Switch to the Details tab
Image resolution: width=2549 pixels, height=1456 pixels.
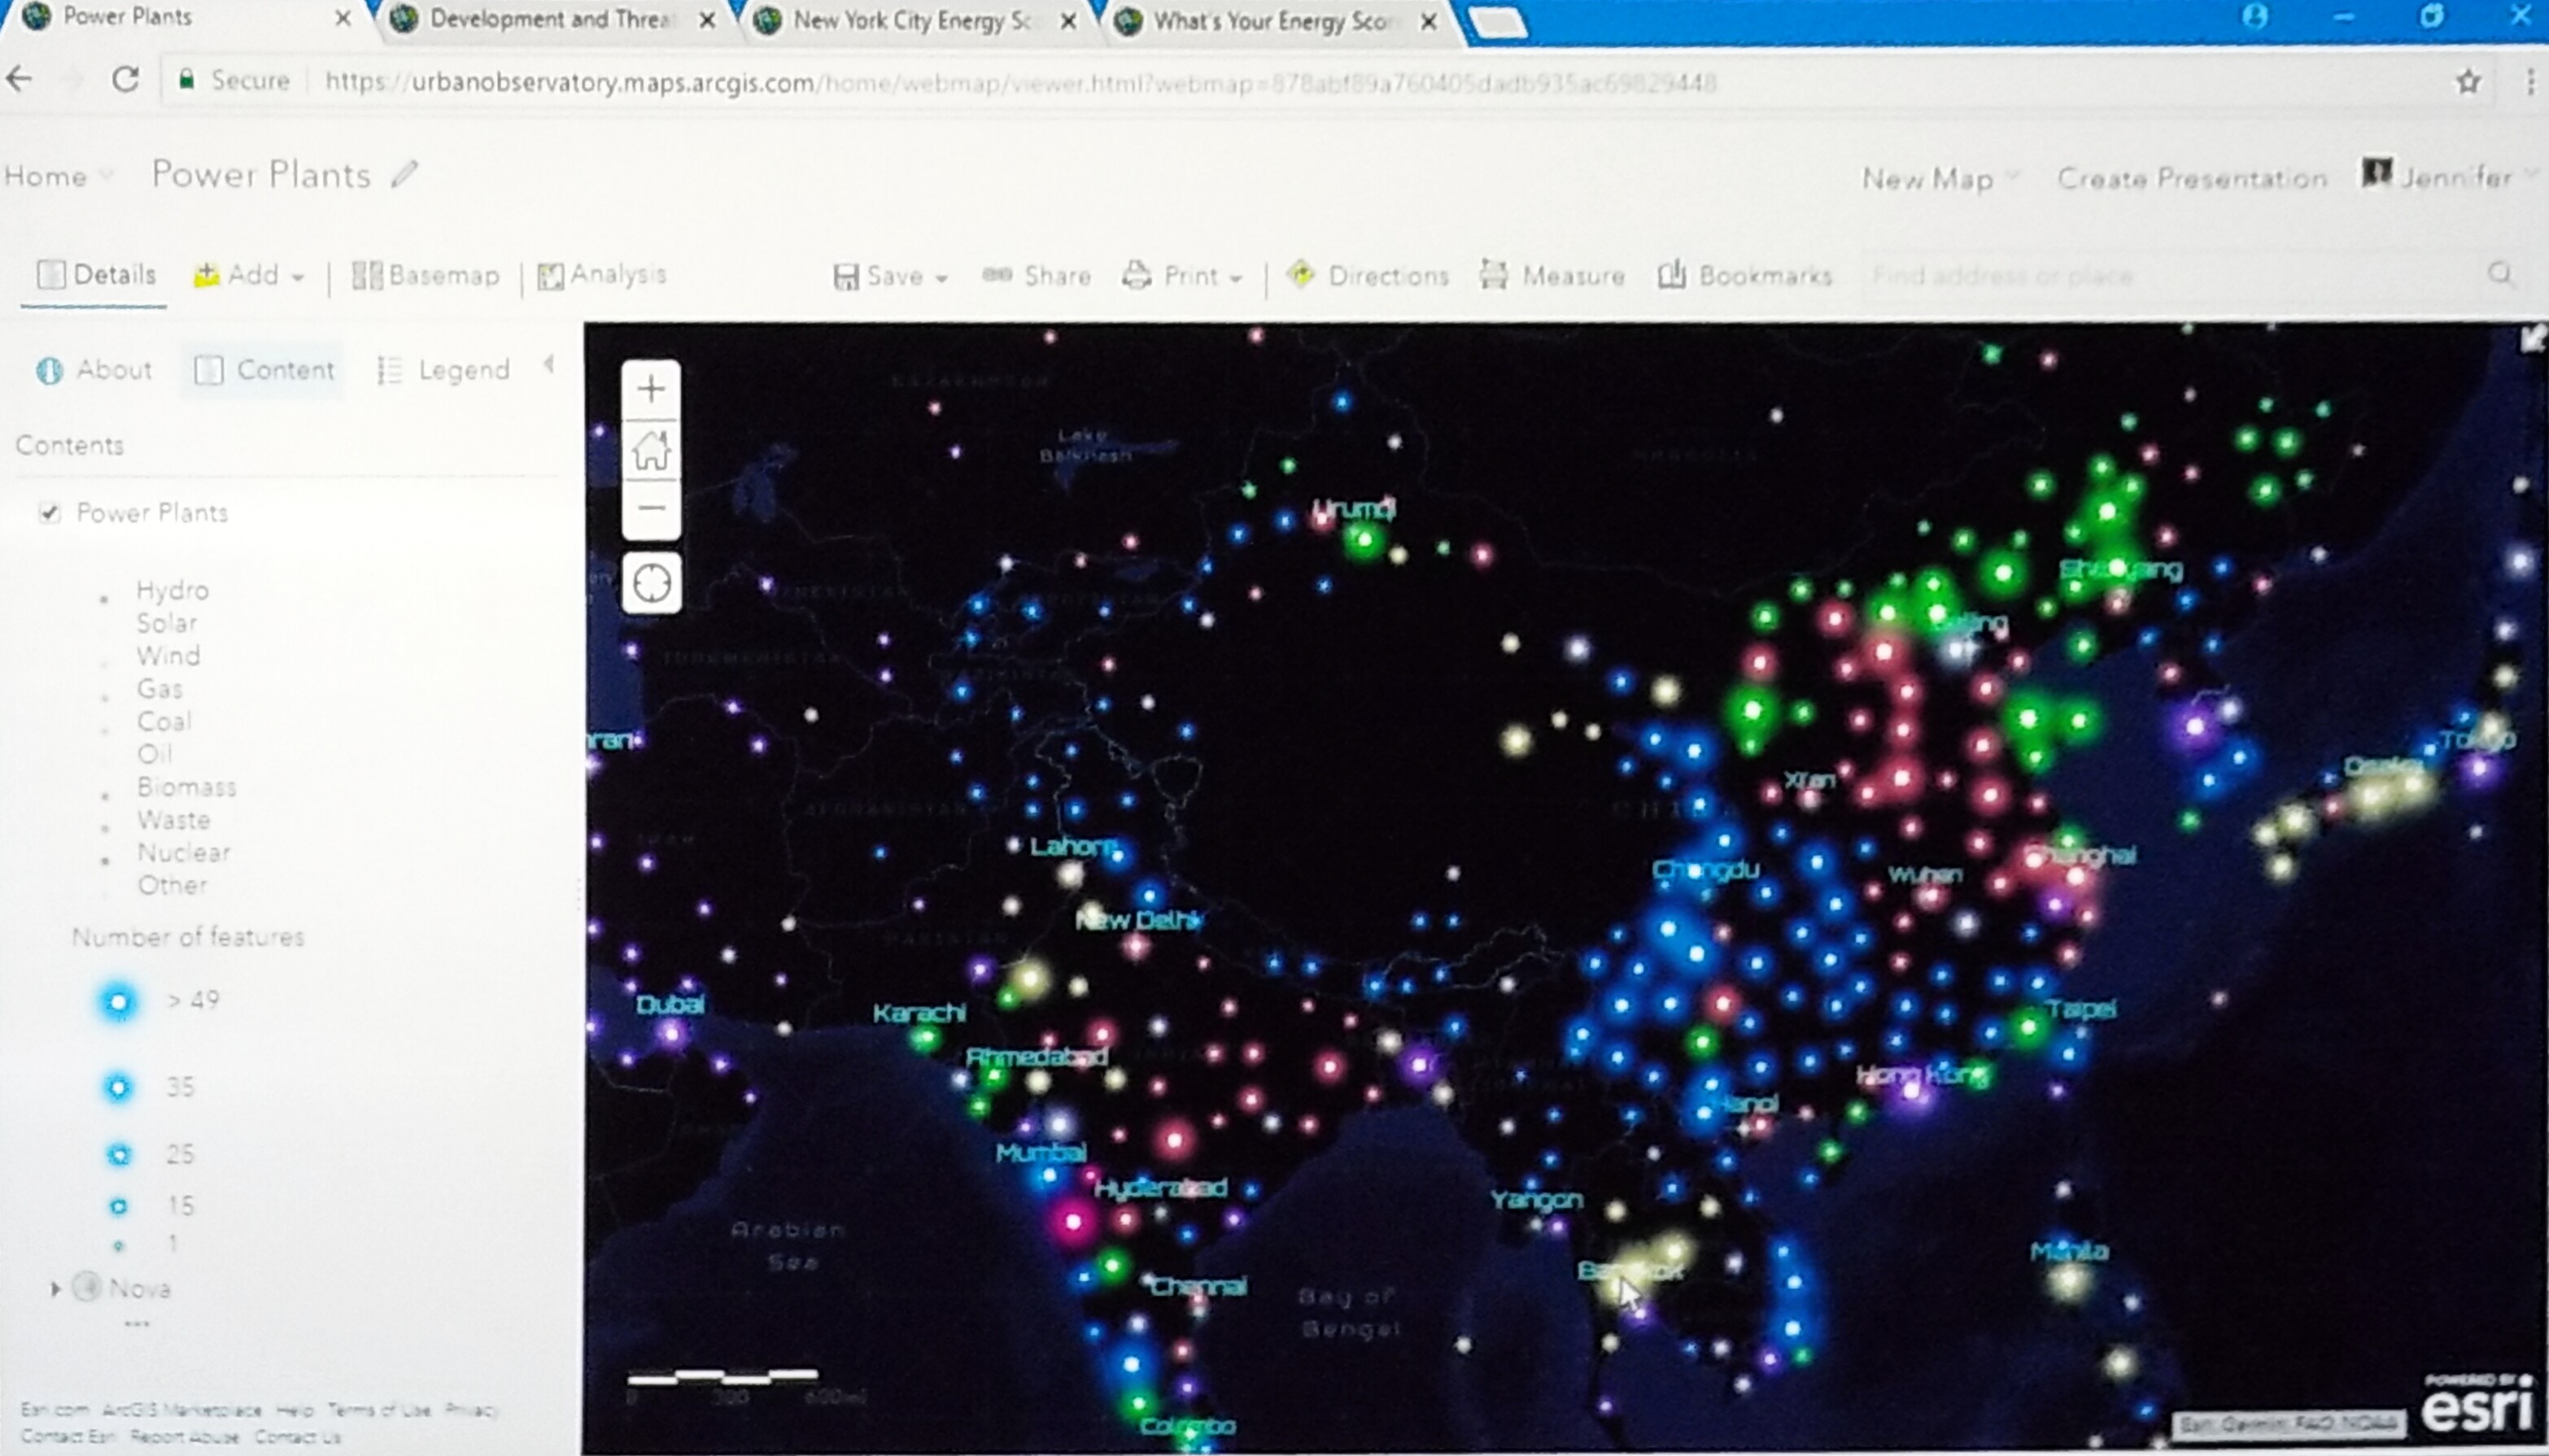[x=96, y=275]
